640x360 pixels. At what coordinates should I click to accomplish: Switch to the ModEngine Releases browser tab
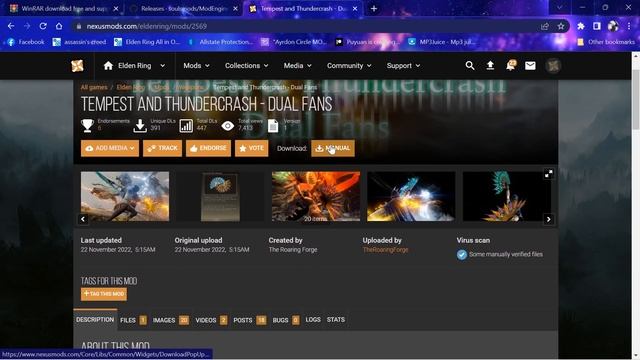(184, 9)
